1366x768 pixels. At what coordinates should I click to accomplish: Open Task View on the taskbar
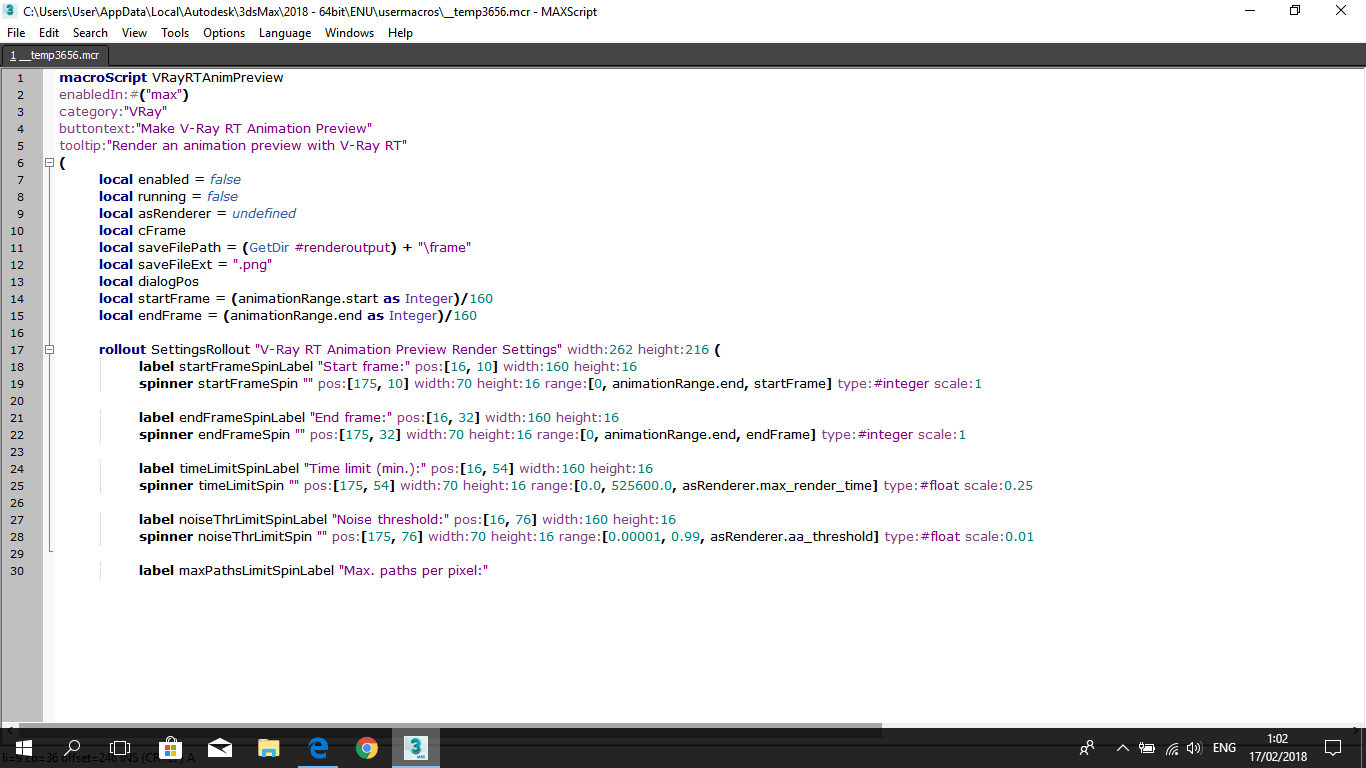click(120, 747)
